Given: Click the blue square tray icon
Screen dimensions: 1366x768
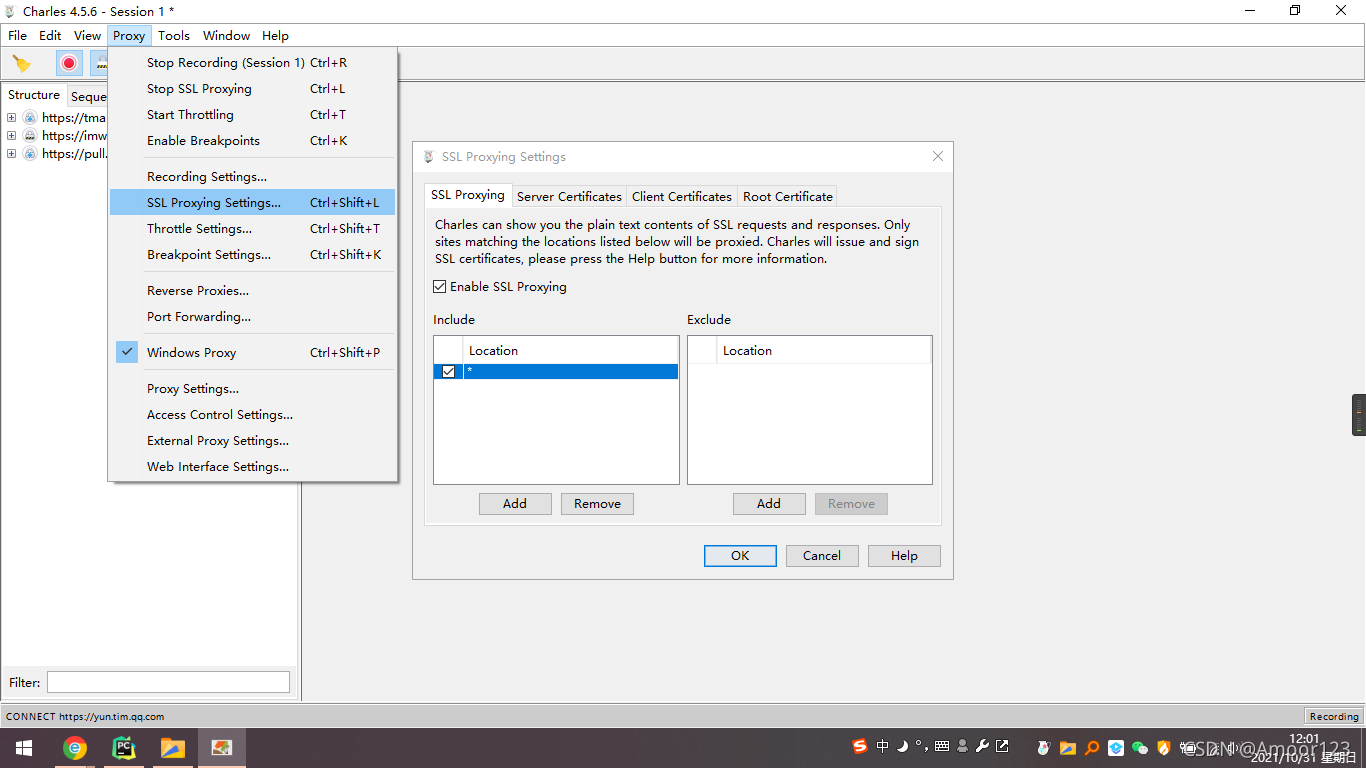Looking at the screenshot, I should click(1116, 747).
